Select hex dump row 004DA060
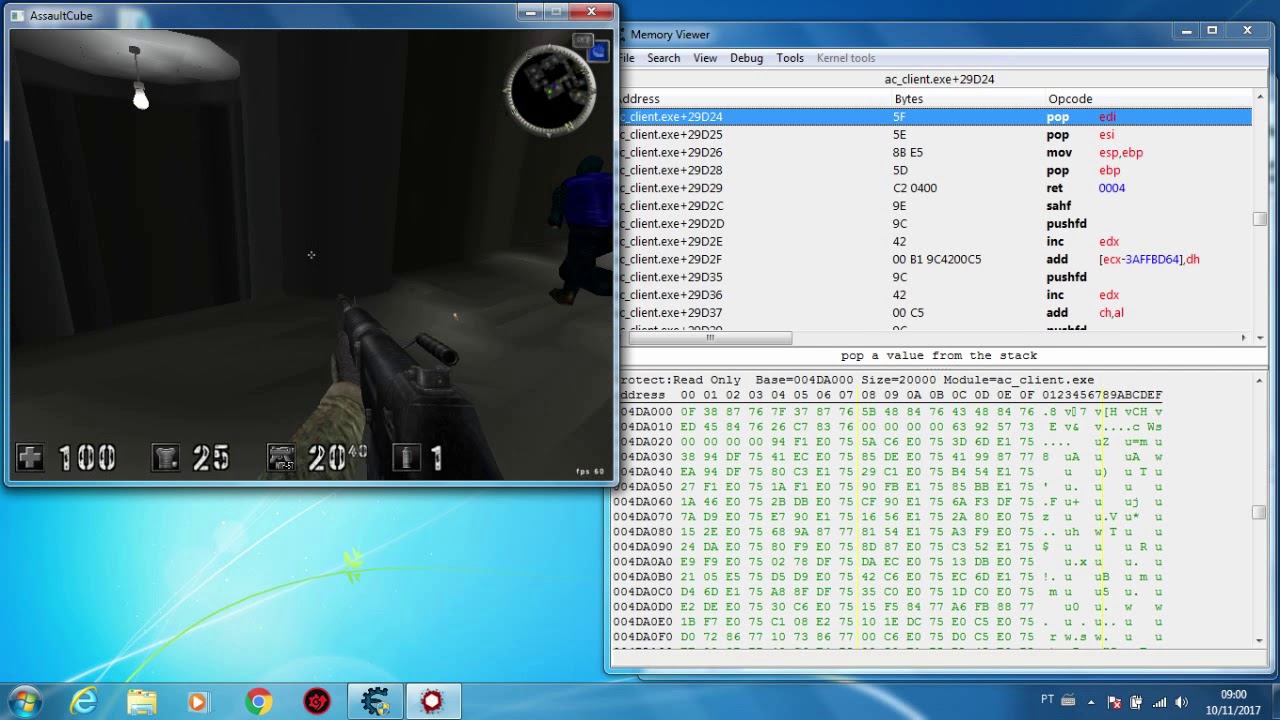The height and width of the screenshot is (720, 1280). point(888,502)
